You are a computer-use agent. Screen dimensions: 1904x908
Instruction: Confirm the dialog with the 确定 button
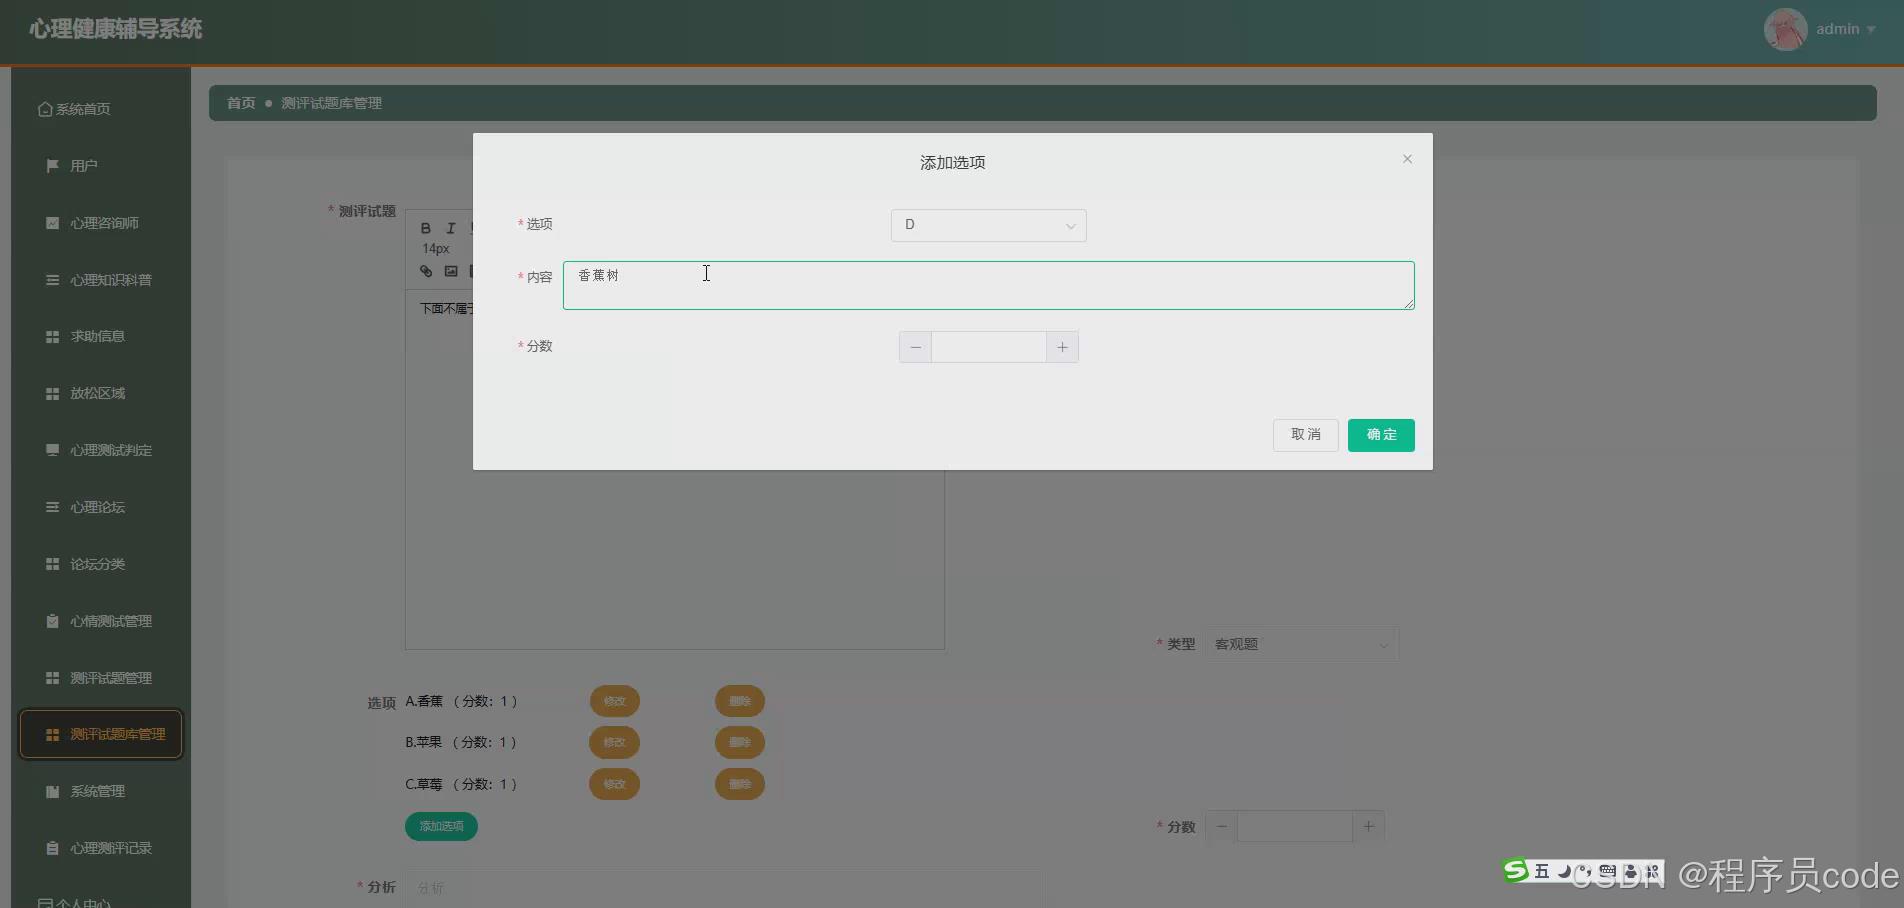pyautogui.click(x=1381, y=435)
